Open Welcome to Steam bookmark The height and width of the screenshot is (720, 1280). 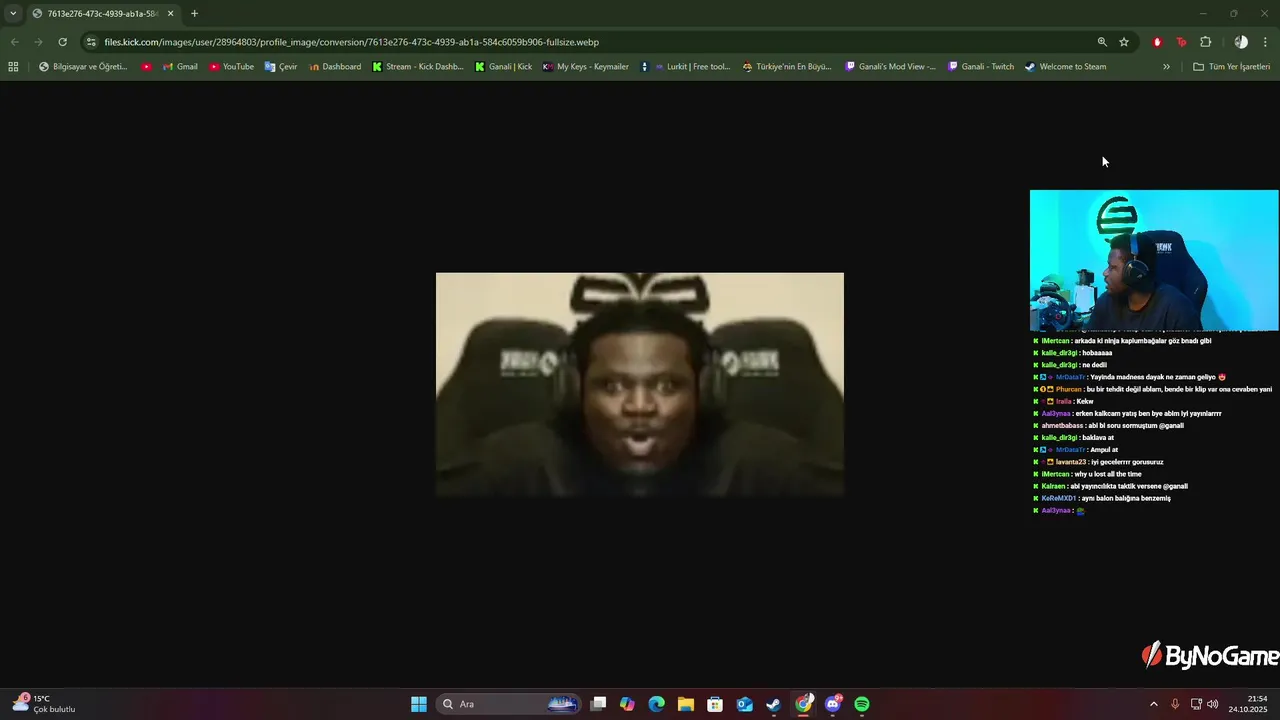[1065, 67]
